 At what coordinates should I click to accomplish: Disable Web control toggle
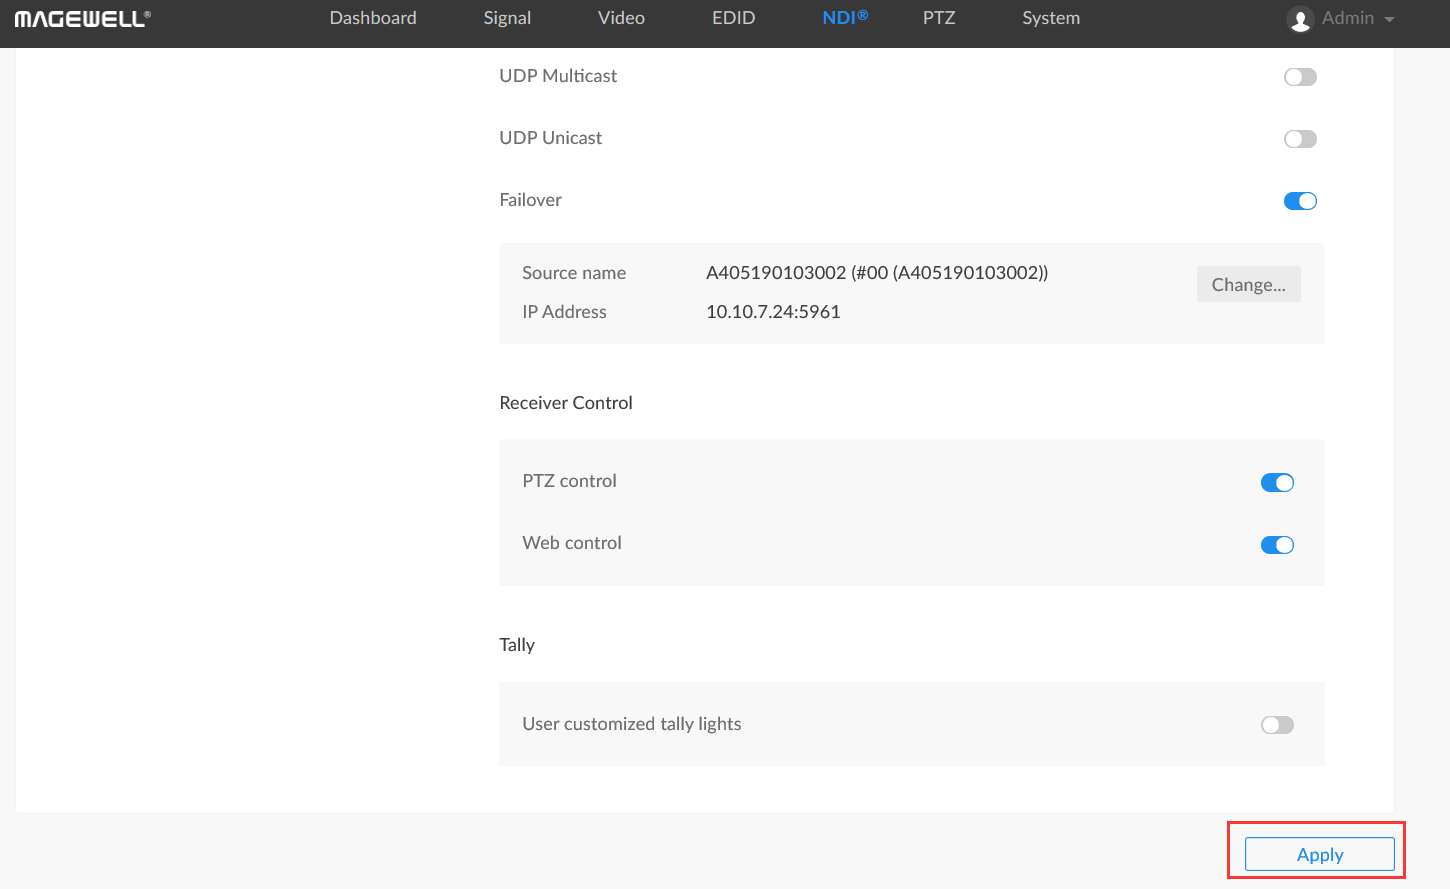1277,545
